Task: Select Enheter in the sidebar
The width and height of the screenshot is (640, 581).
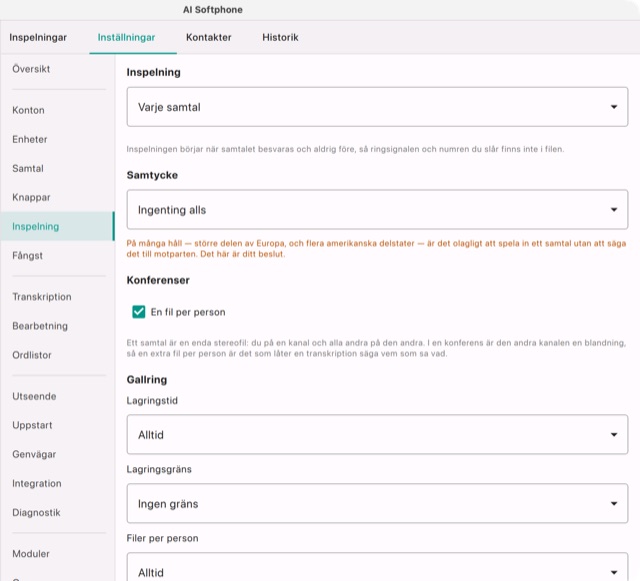Action: point(57,139)
